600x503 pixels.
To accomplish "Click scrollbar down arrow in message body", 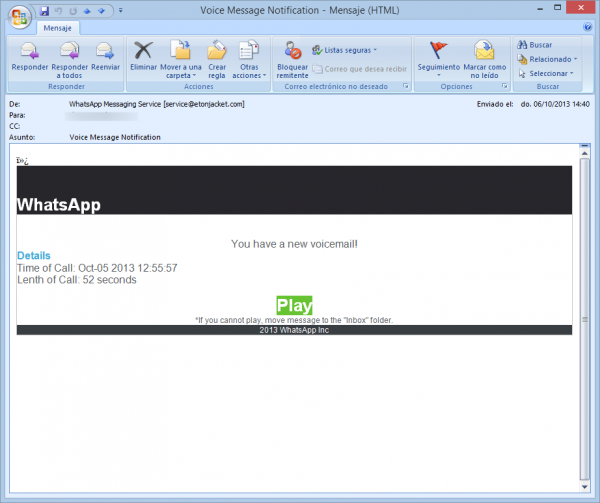I will [x=584, y=487].
